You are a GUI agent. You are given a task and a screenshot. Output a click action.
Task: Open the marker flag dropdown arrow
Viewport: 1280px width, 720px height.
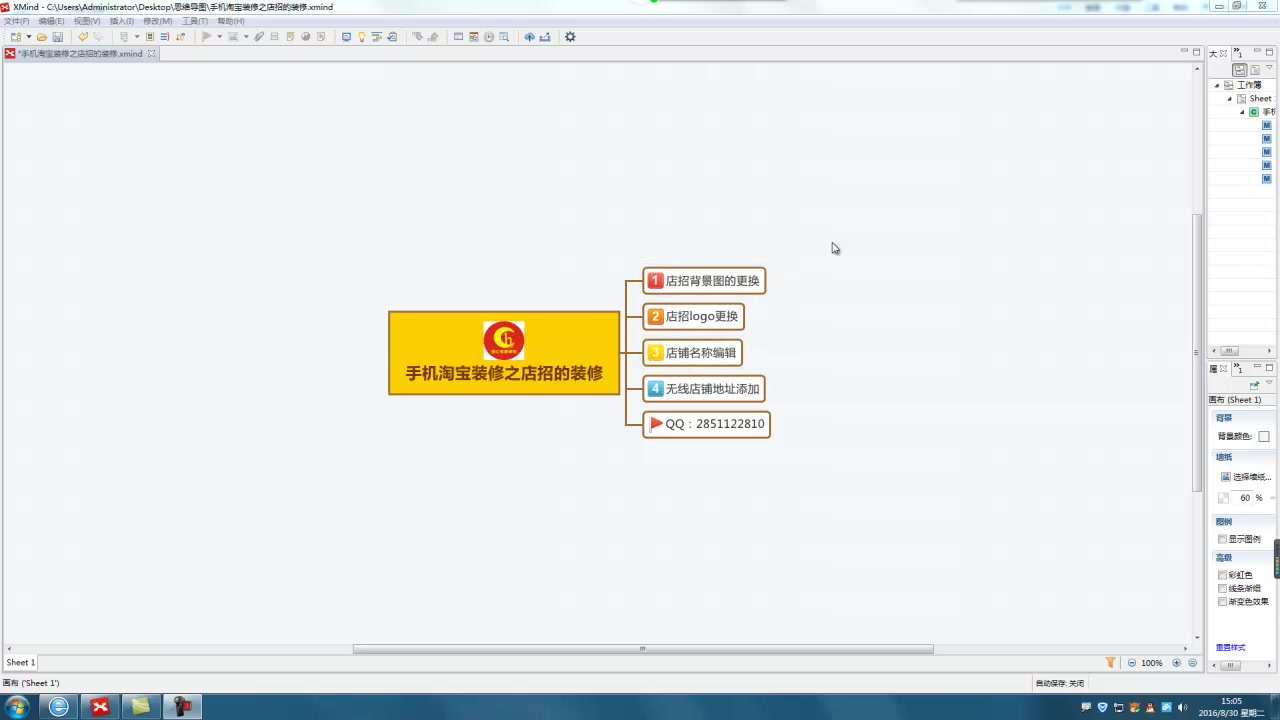[x=220, y=37]
